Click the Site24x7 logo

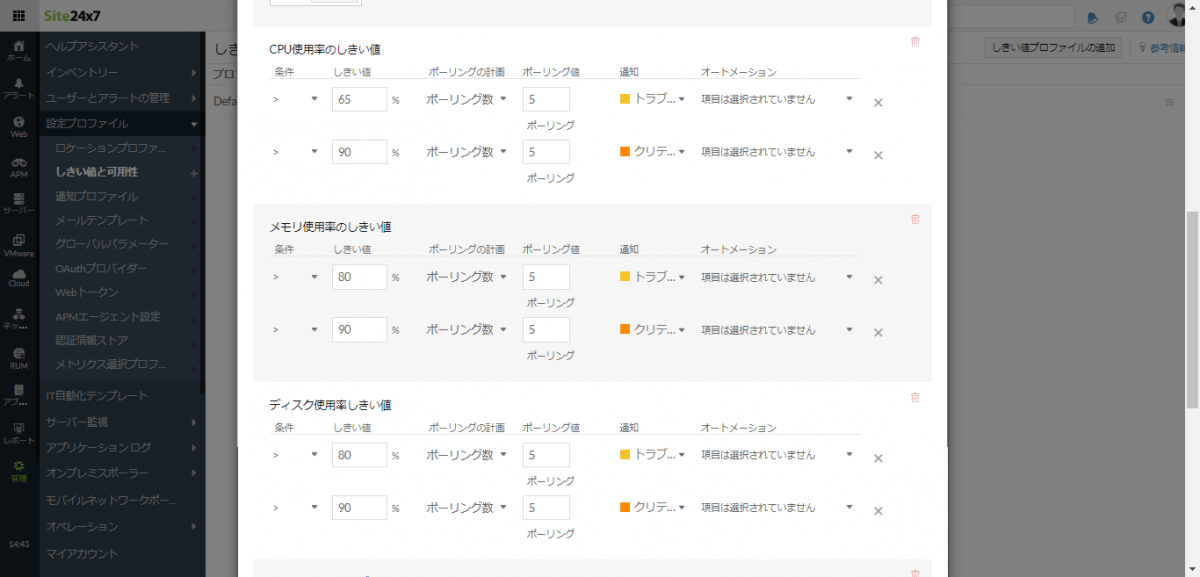[72, 17]
